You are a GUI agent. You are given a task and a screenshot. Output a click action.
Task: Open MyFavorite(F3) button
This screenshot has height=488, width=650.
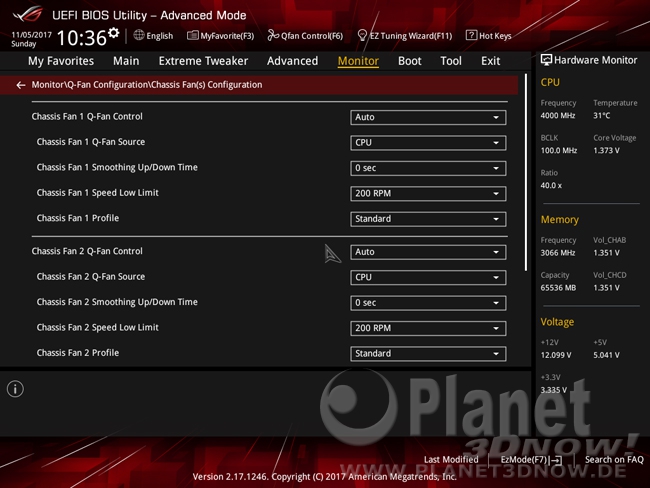[x=221, y=36]
